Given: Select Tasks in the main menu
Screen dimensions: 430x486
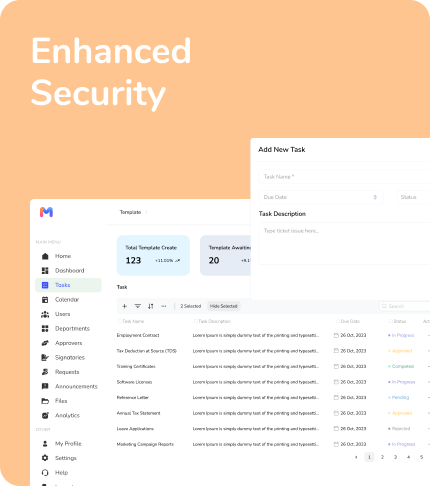Looking at the screenshot, I should tap(68, 285).
